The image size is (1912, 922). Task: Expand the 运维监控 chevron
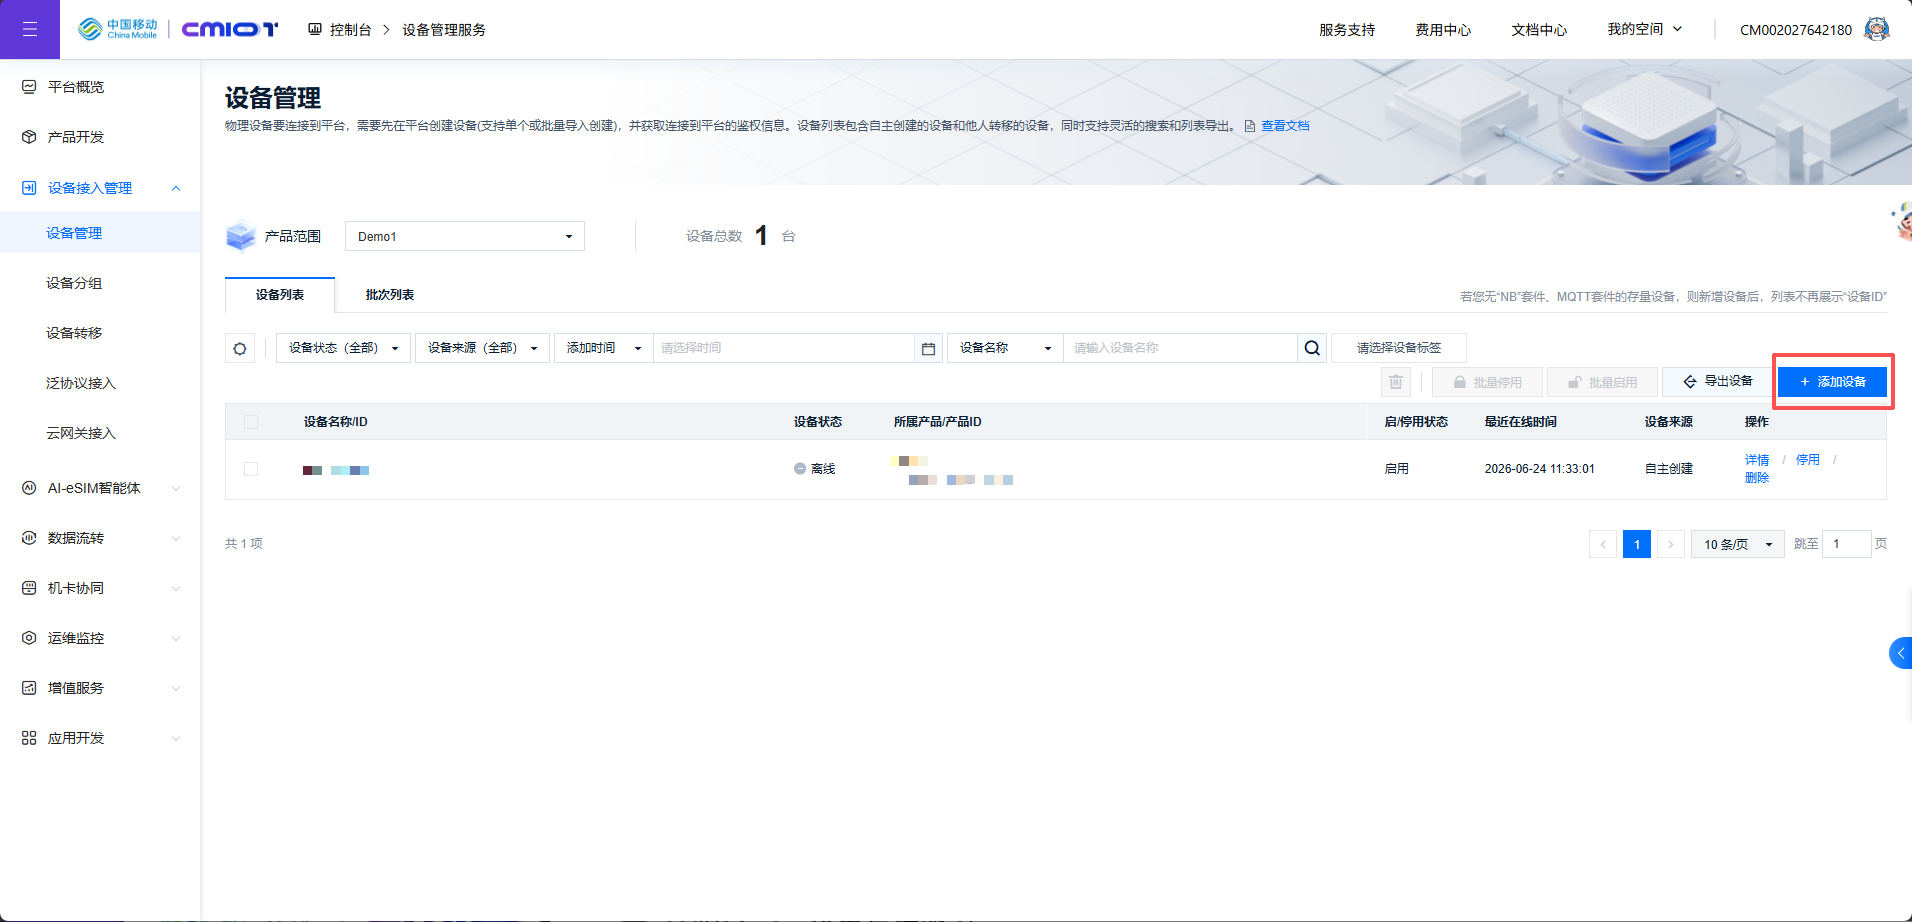pyautogui.click(x=176, y=638)
